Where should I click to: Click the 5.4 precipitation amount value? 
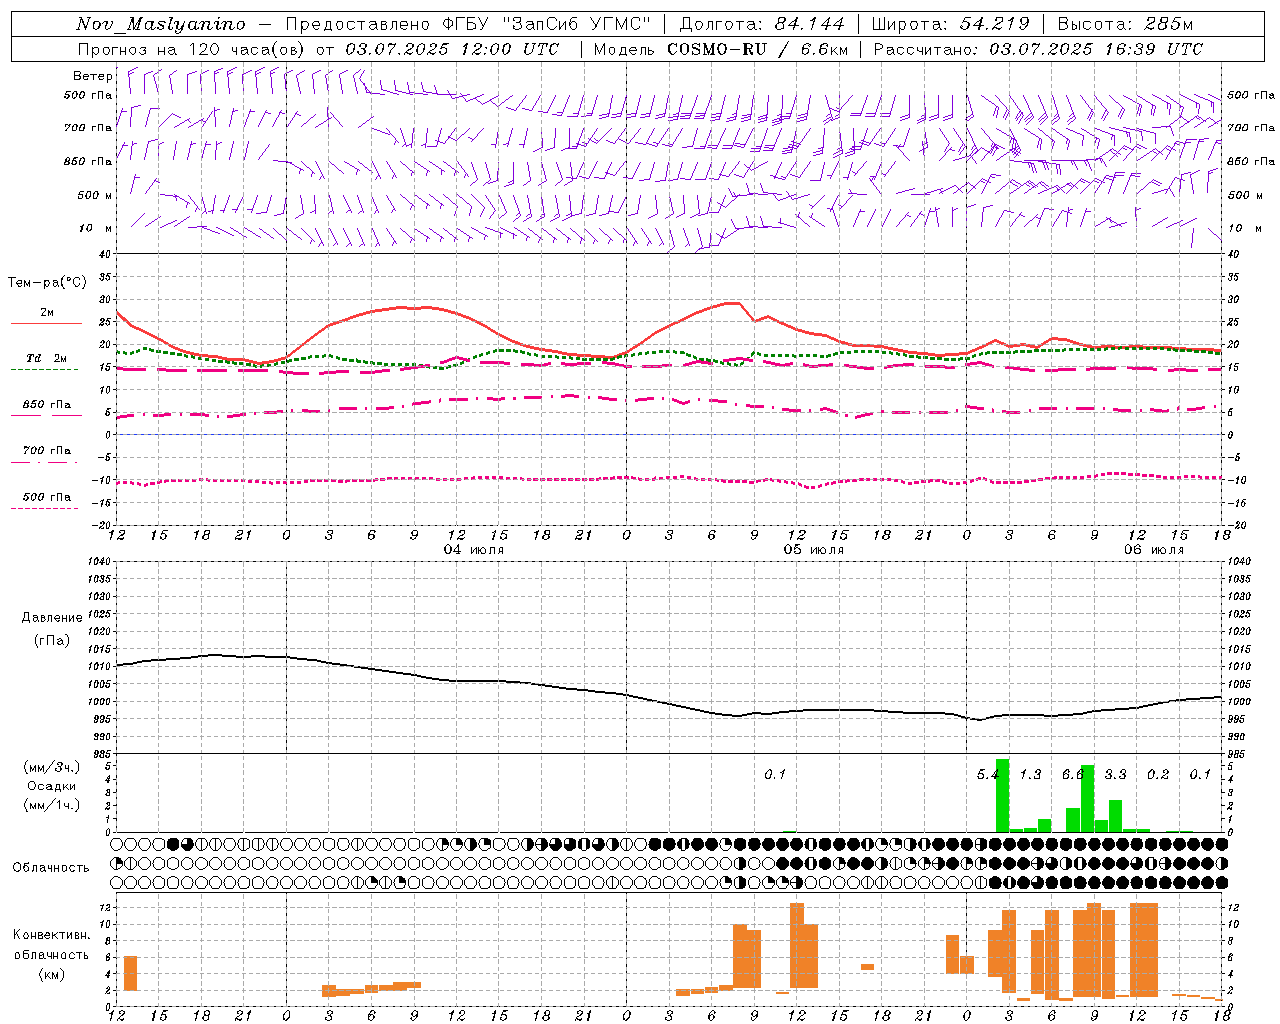click(x=988, y=774)
